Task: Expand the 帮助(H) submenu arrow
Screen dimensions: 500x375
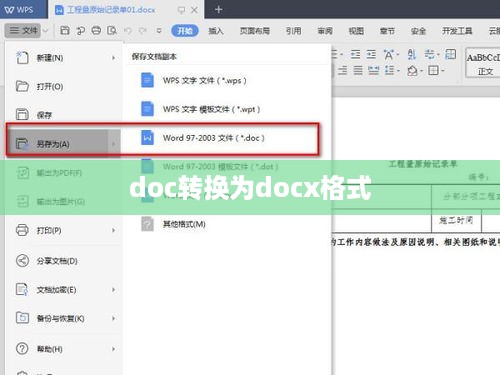Action: coord(114,349)
